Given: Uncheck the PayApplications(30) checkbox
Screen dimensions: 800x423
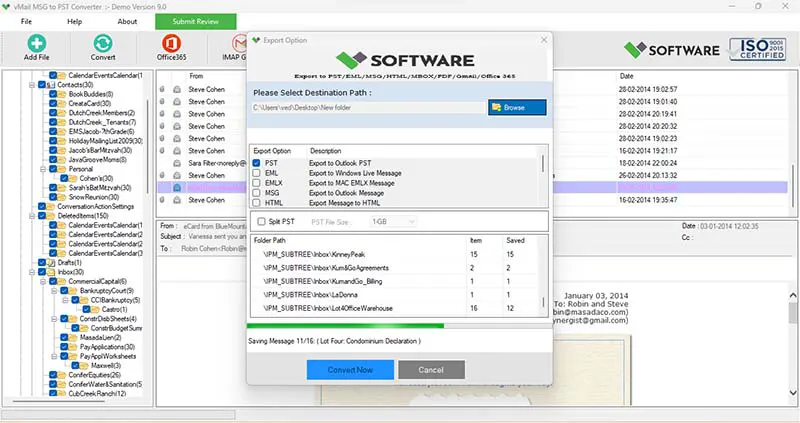Looking at the screenshot, I should (64, 347).
